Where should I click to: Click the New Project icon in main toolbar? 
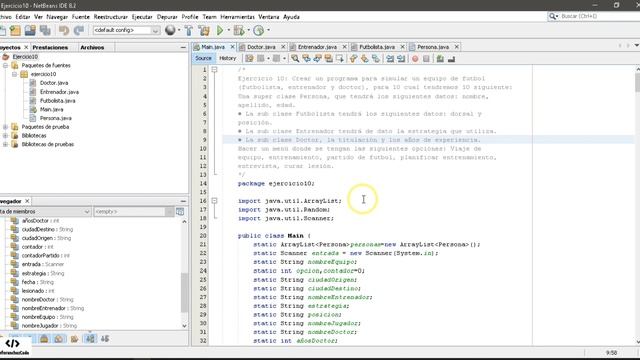point(16,31)
